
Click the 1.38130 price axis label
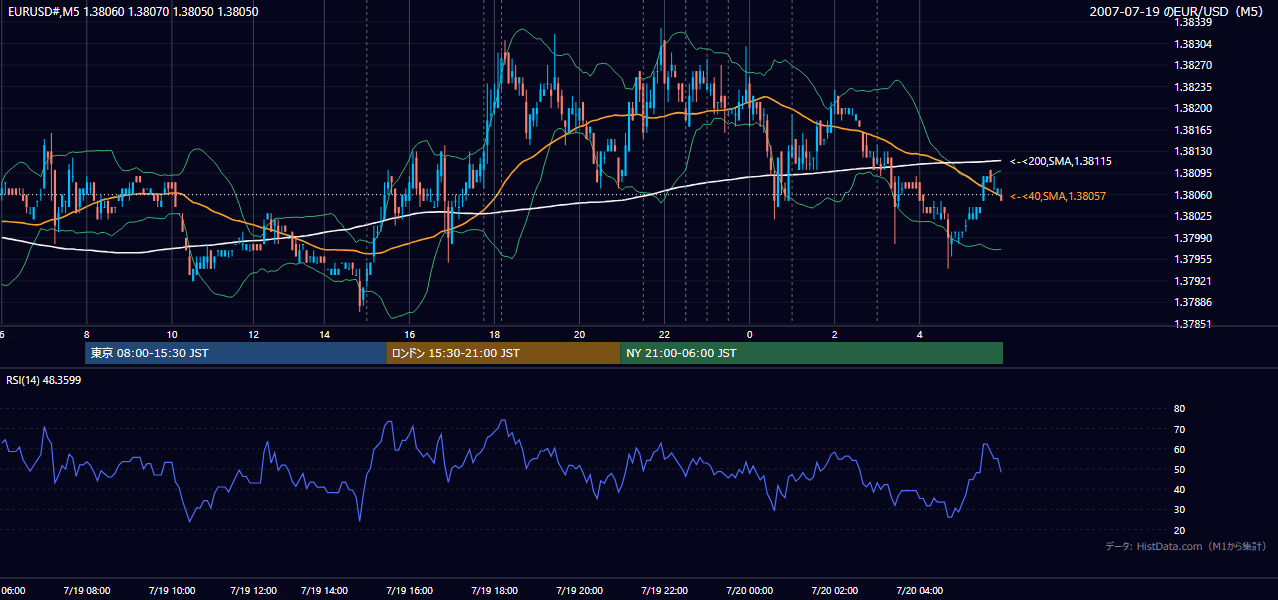pos(1195,151)
